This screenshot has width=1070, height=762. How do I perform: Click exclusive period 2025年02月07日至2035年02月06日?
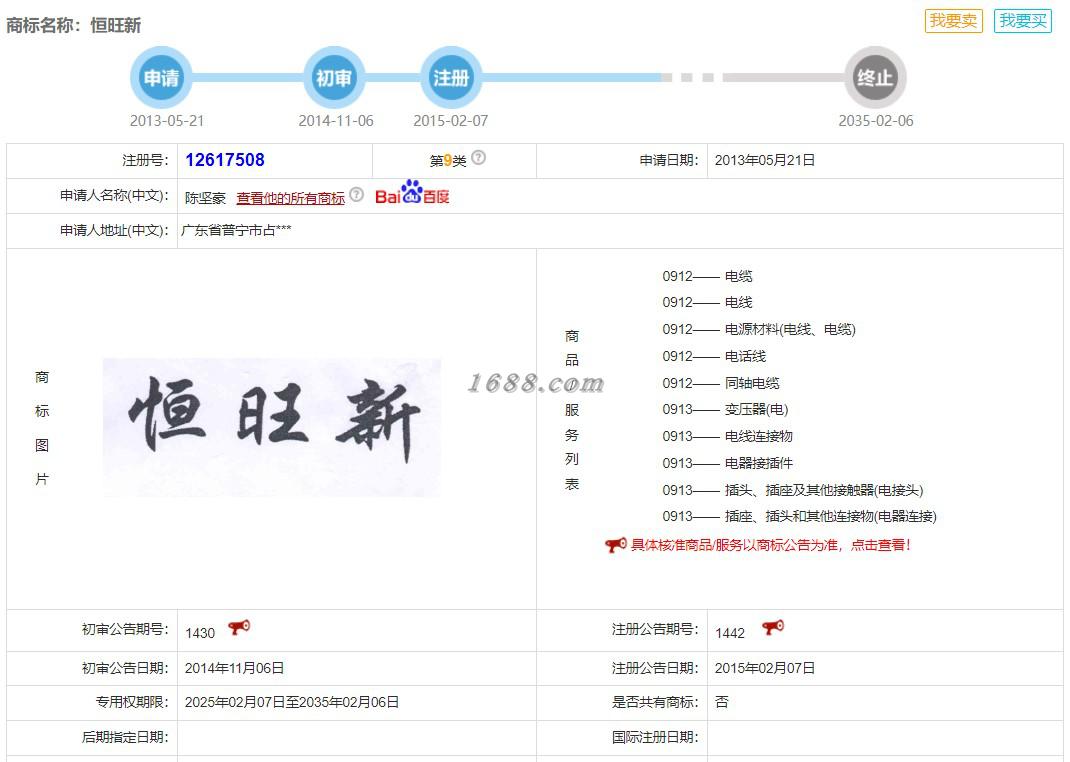[291, 702]
